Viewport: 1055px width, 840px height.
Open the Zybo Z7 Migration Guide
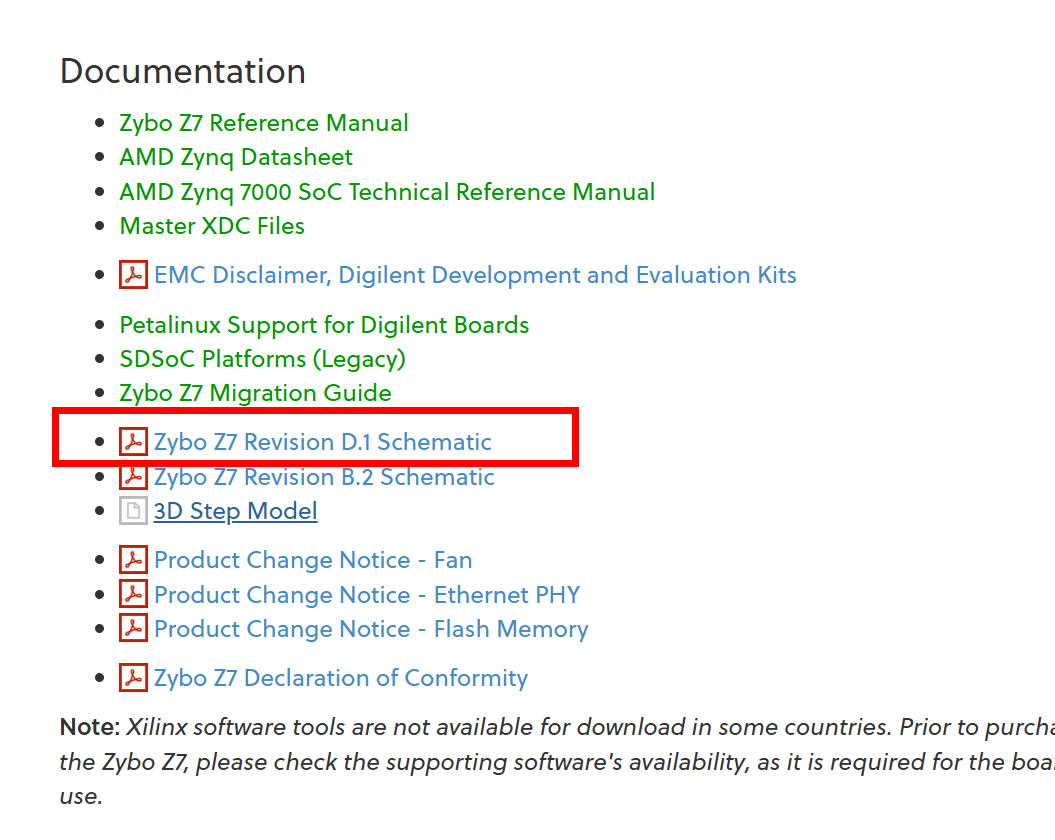pos(255,393)
